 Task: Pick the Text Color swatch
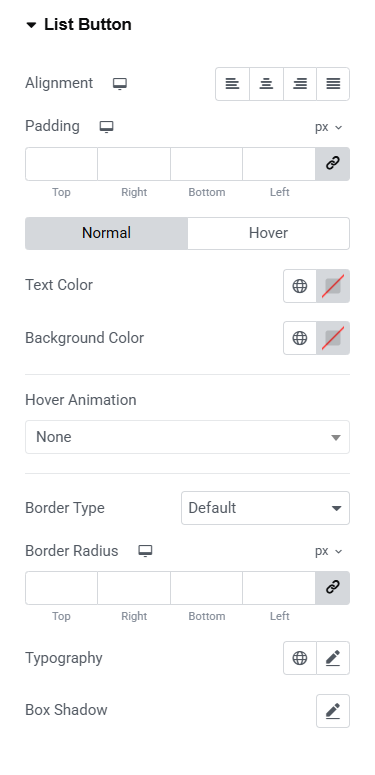click(333, 286)
